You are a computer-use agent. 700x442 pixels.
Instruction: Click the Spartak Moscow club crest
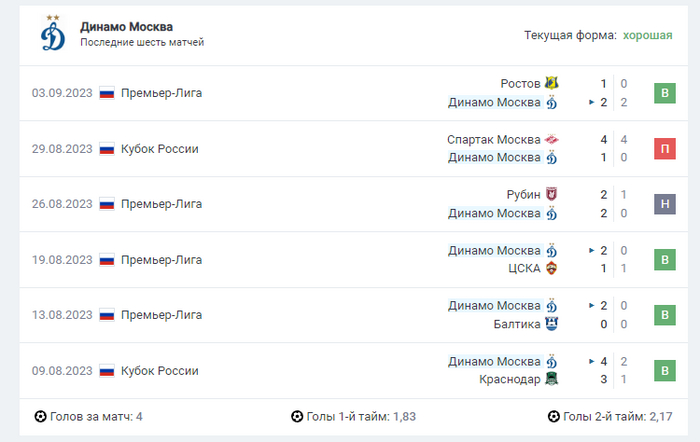(x=551, y=139)
